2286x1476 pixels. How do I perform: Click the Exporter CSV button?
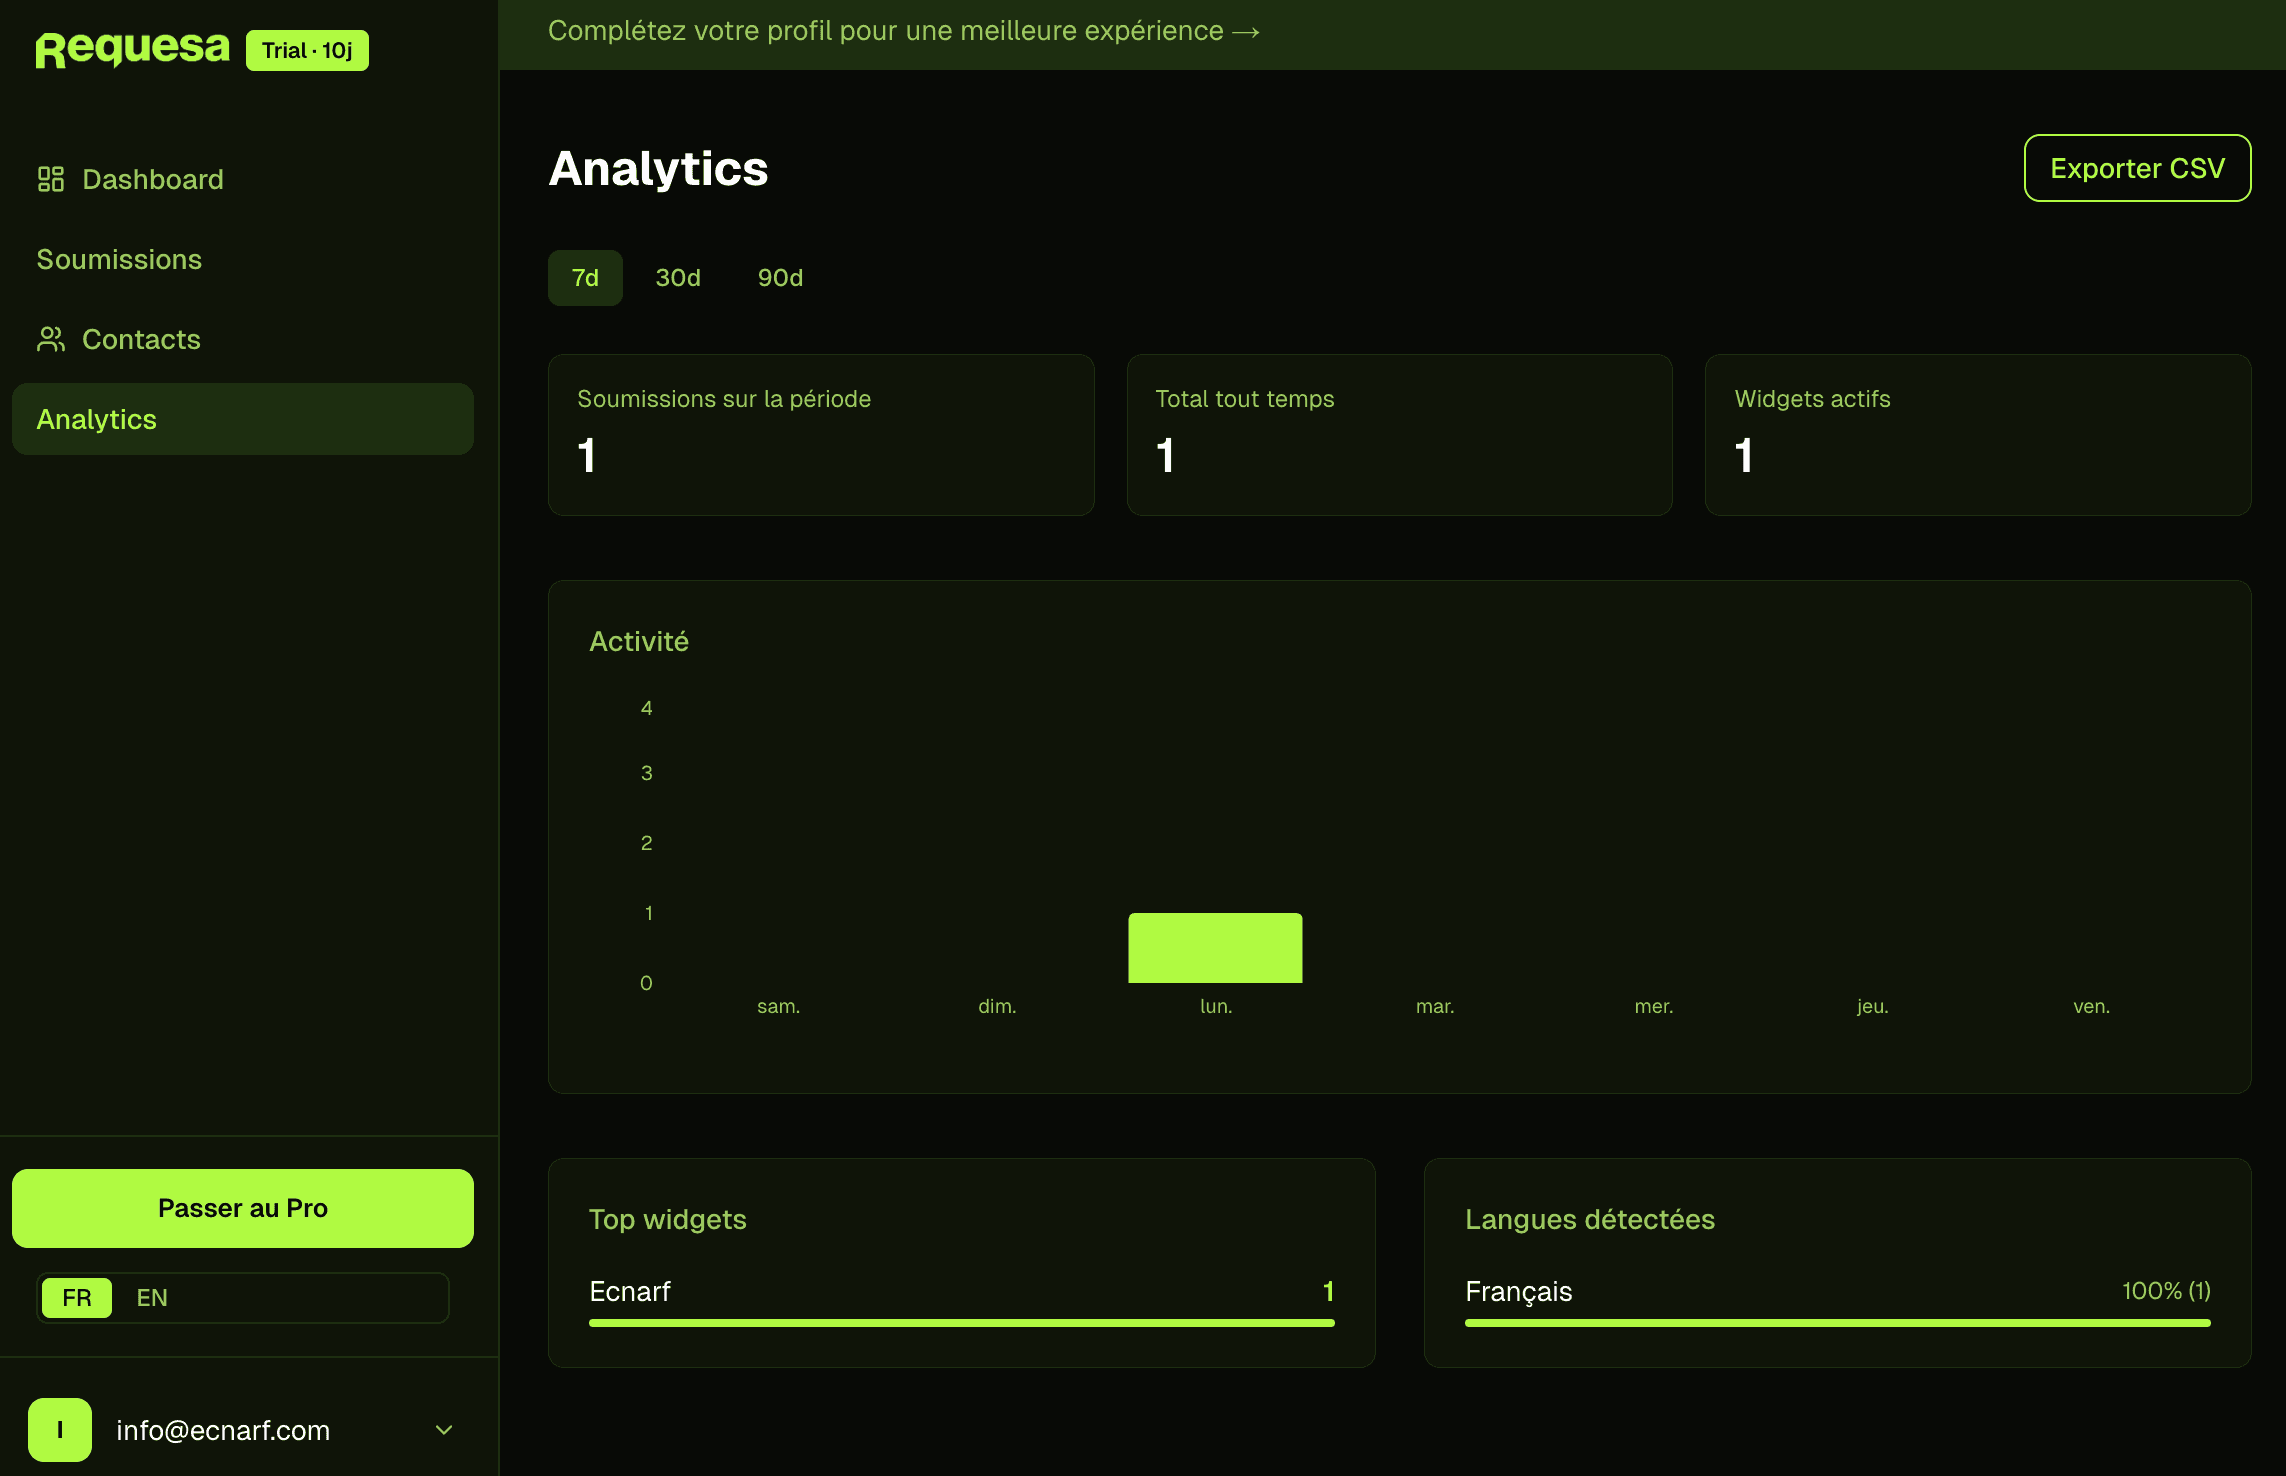click(2138, 168)
